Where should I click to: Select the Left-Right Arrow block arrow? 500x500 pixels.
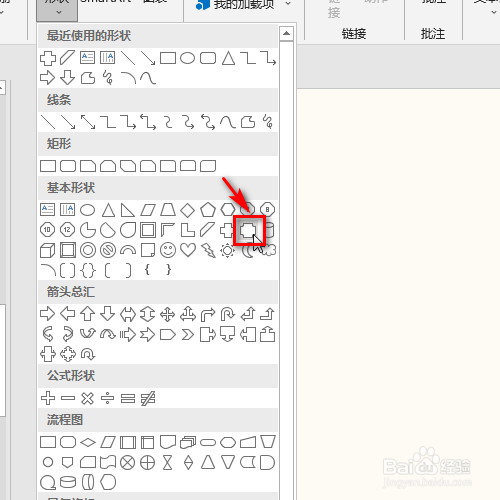(x=128, y=314)
